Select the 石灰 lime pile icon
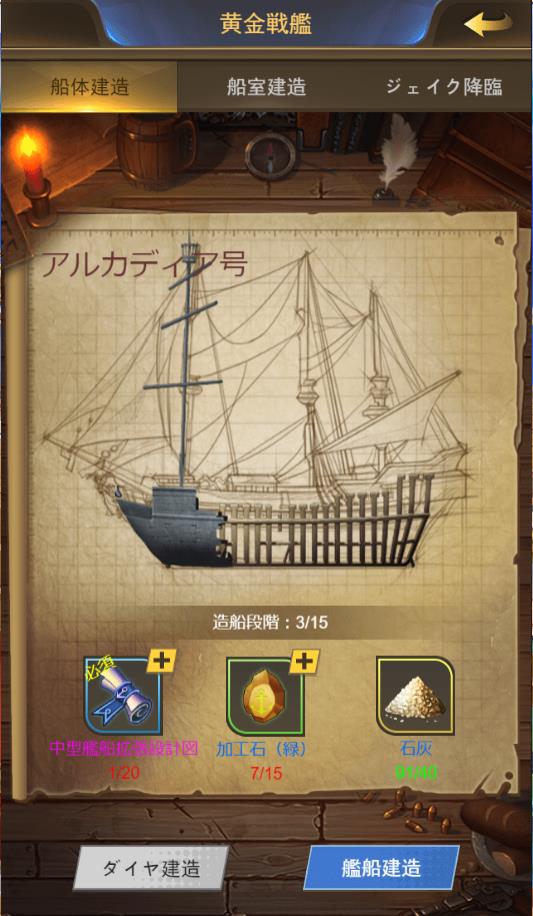Screen dimensions: 533x916 pyautogui.click(x=415, y=695)
